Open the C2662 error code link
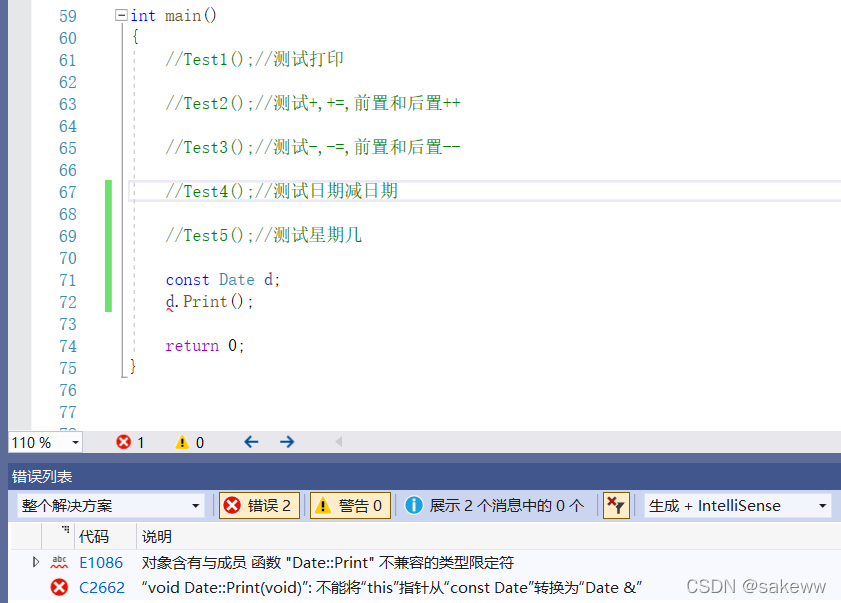Screen dimensions: 841x603 coord(102,587)
